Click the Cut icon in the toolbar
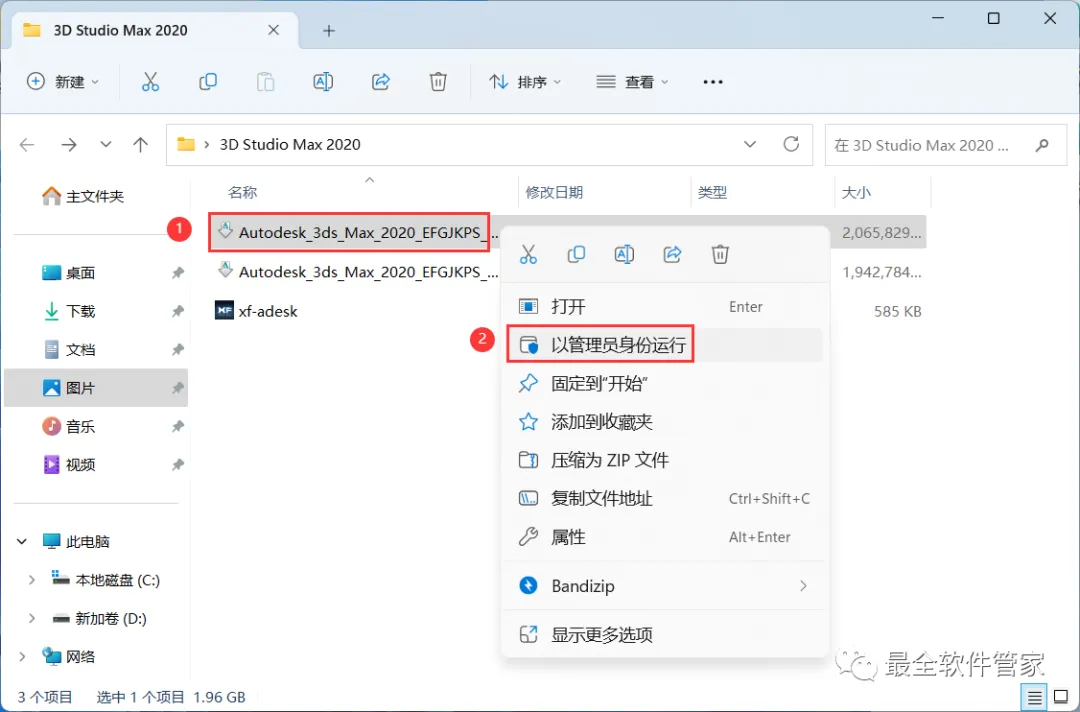1080x712 pixels. [150, 82]
